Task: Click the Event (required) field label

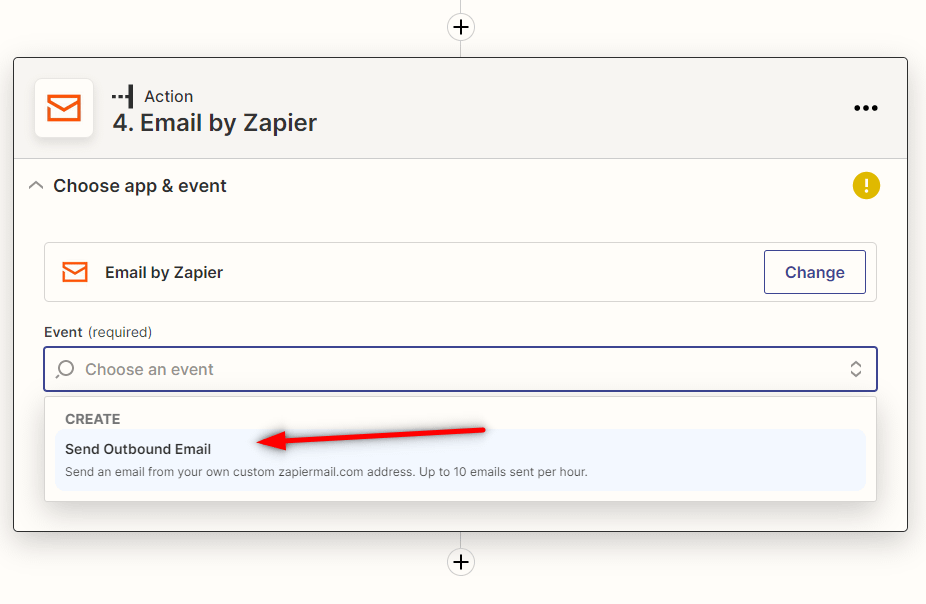Action: [x=98, y=332]
